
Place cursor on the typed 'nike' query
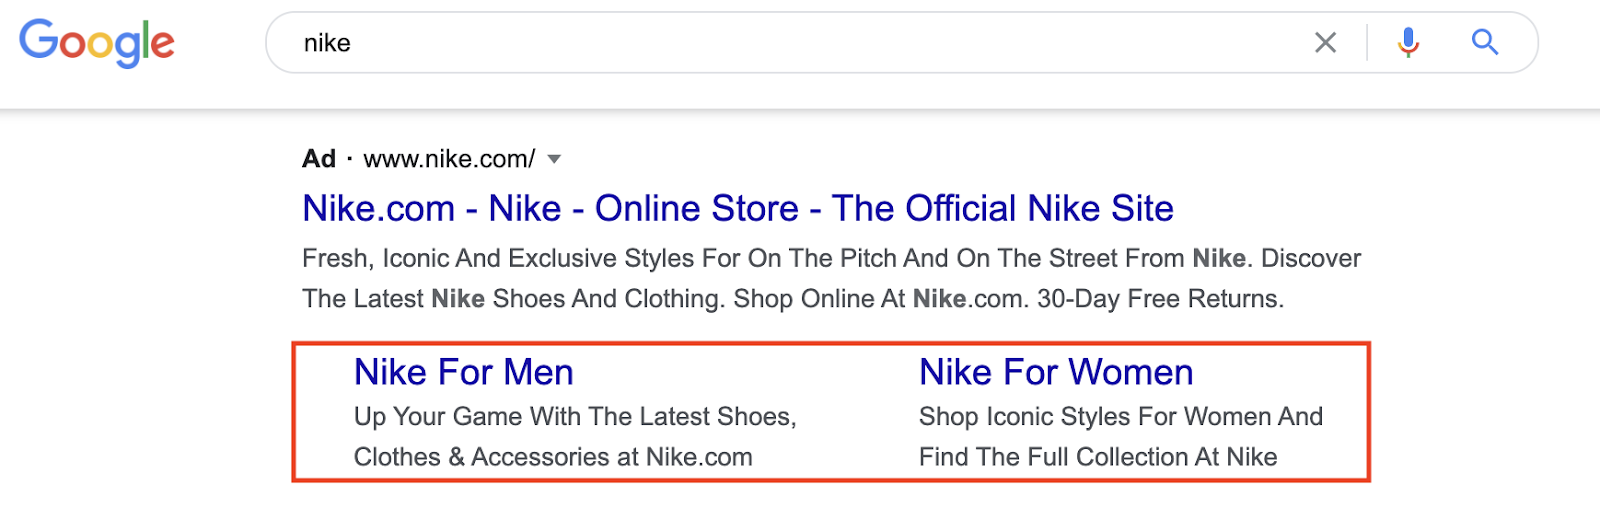pos(327,43)
